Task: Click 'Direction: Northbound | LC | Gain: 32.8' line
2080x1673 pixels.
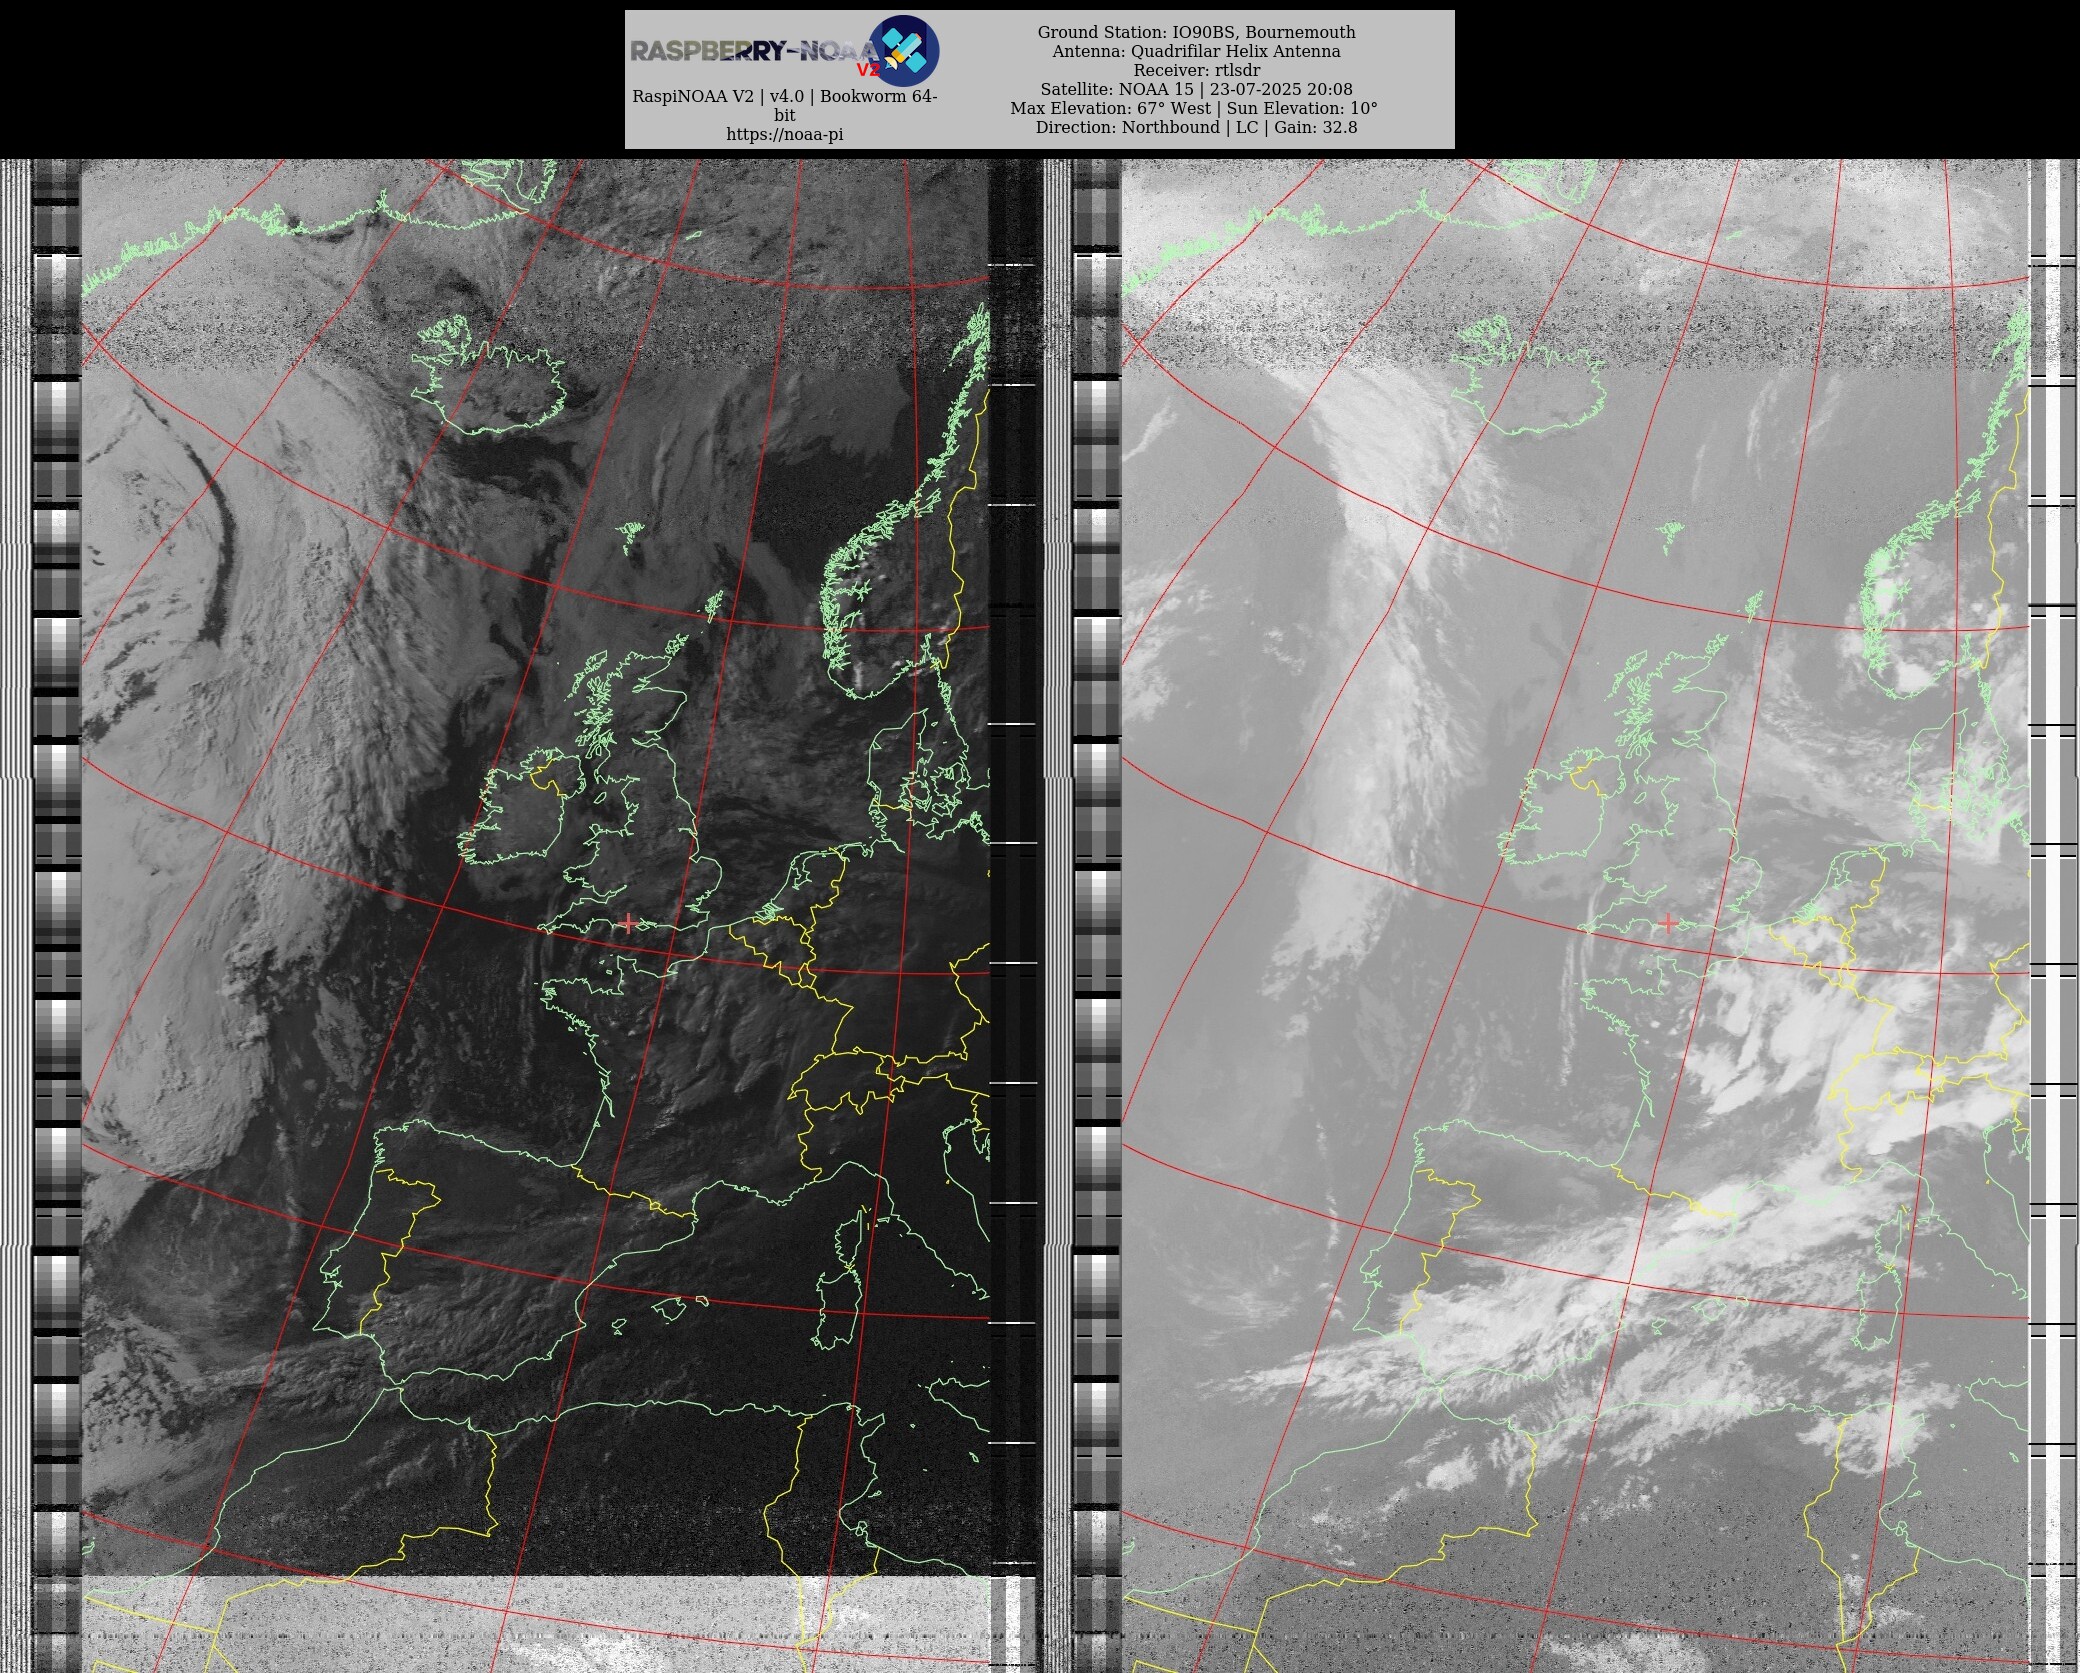Action: point(1196,127)
